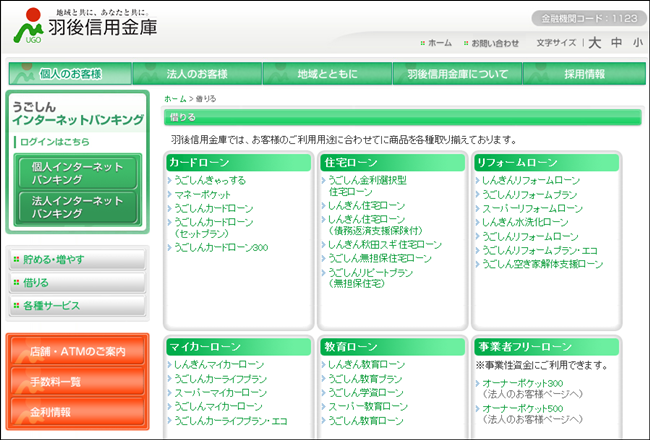Open うごしんカードローン(セットプラン) link

213,228
